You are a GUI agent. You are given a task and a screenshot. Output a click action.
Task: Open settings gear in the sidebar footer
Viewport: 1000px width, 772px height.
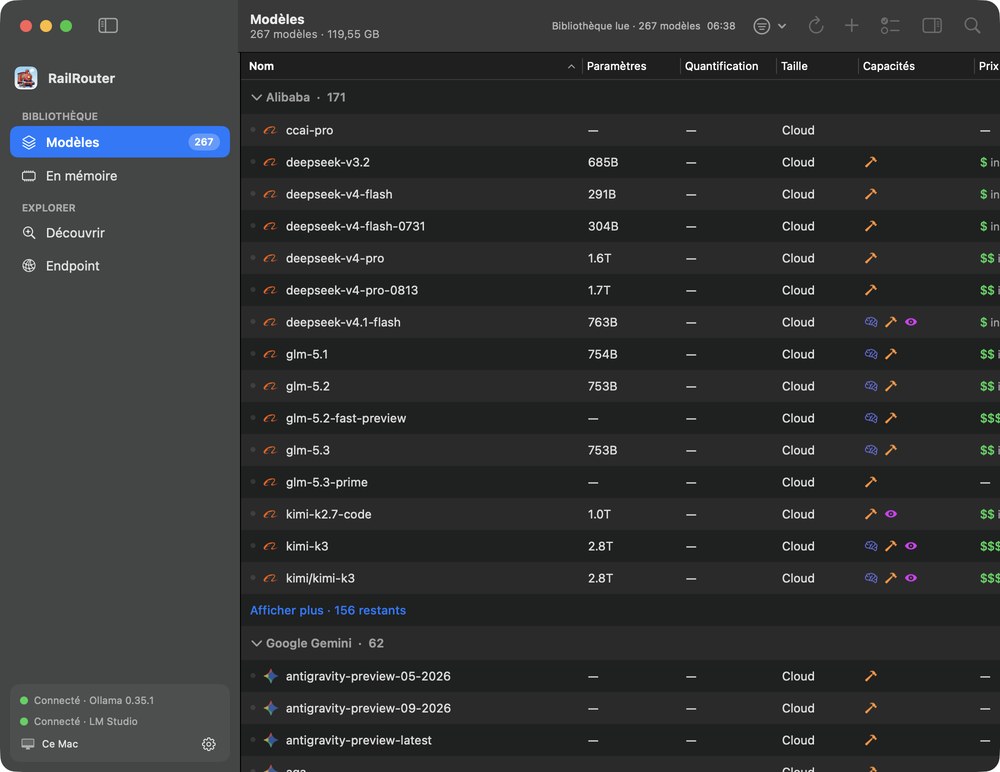[209, 744]
